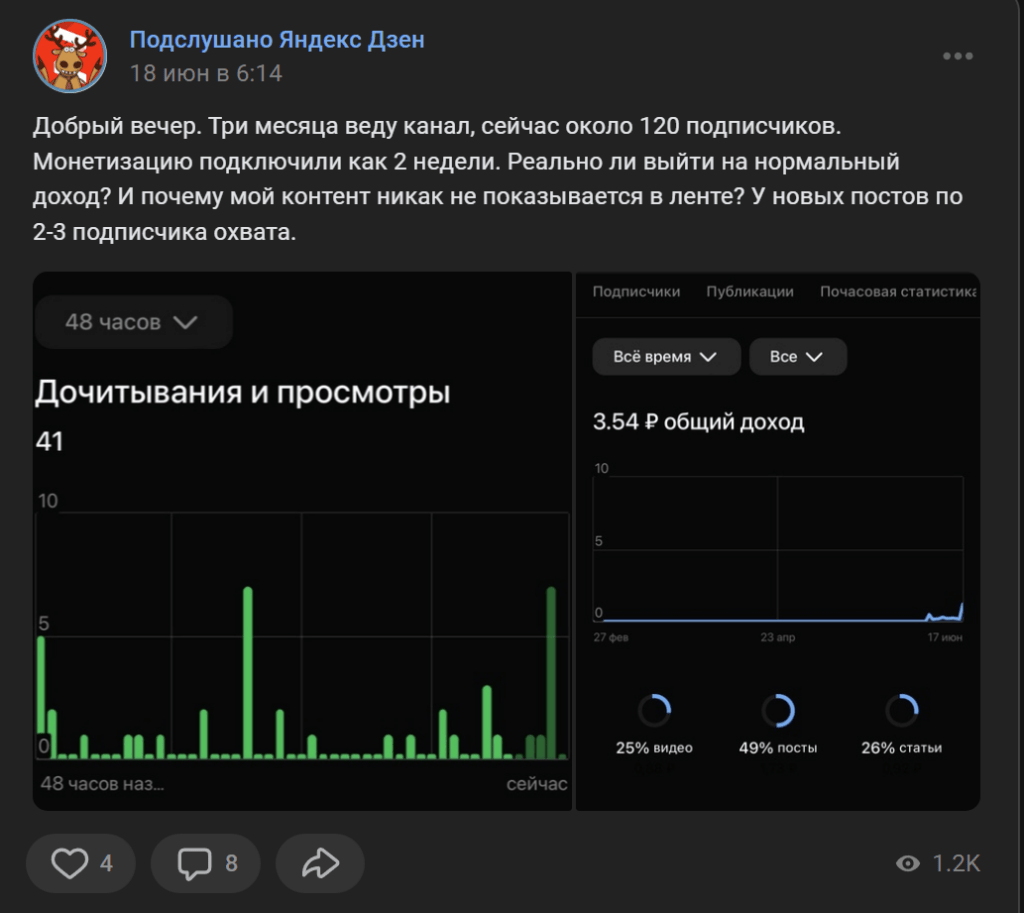Click the views eye icon
The height and width of the screenshot is (913, 1024).
click(908, 863)
